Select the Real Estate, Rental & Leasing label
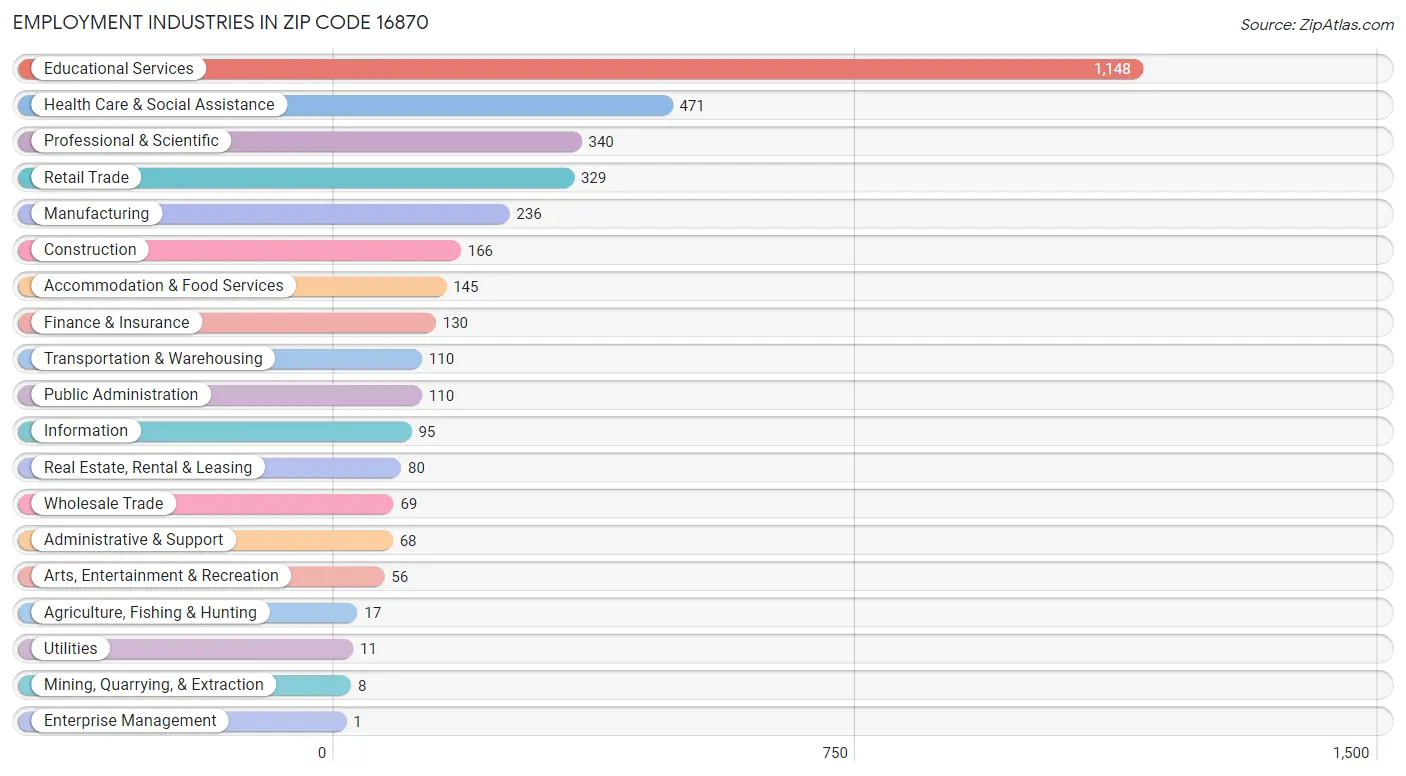Screen dimensions: 1406x776 pos(148,468)
